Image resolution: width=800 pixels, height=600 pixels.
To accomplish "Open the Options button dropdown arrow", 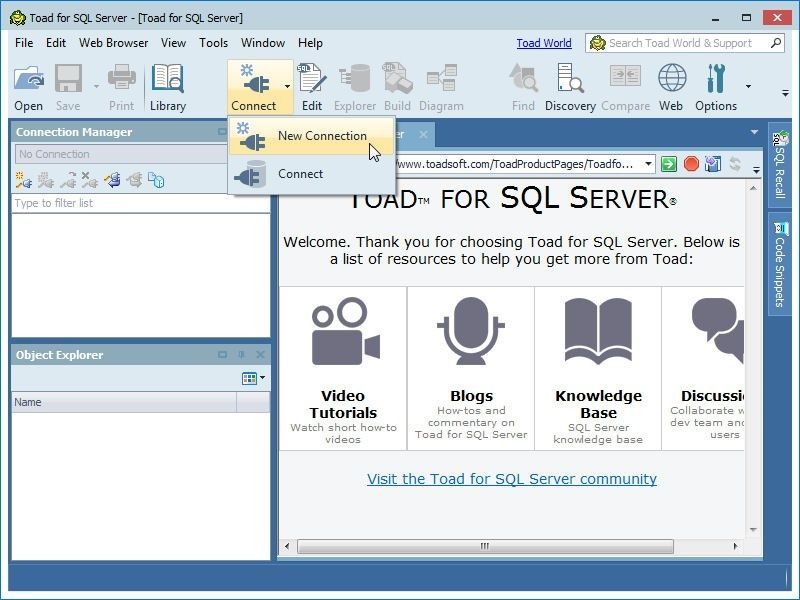I will (x=748, y=86).
